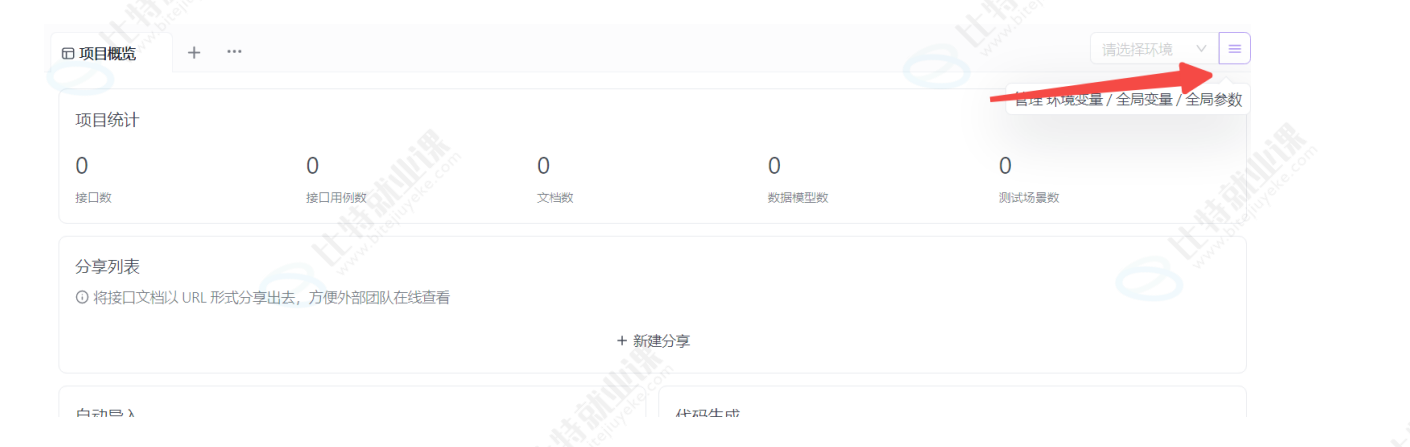
Task: Click the layout icon in 项目概览 tab
Action: (x=68, y=54)
